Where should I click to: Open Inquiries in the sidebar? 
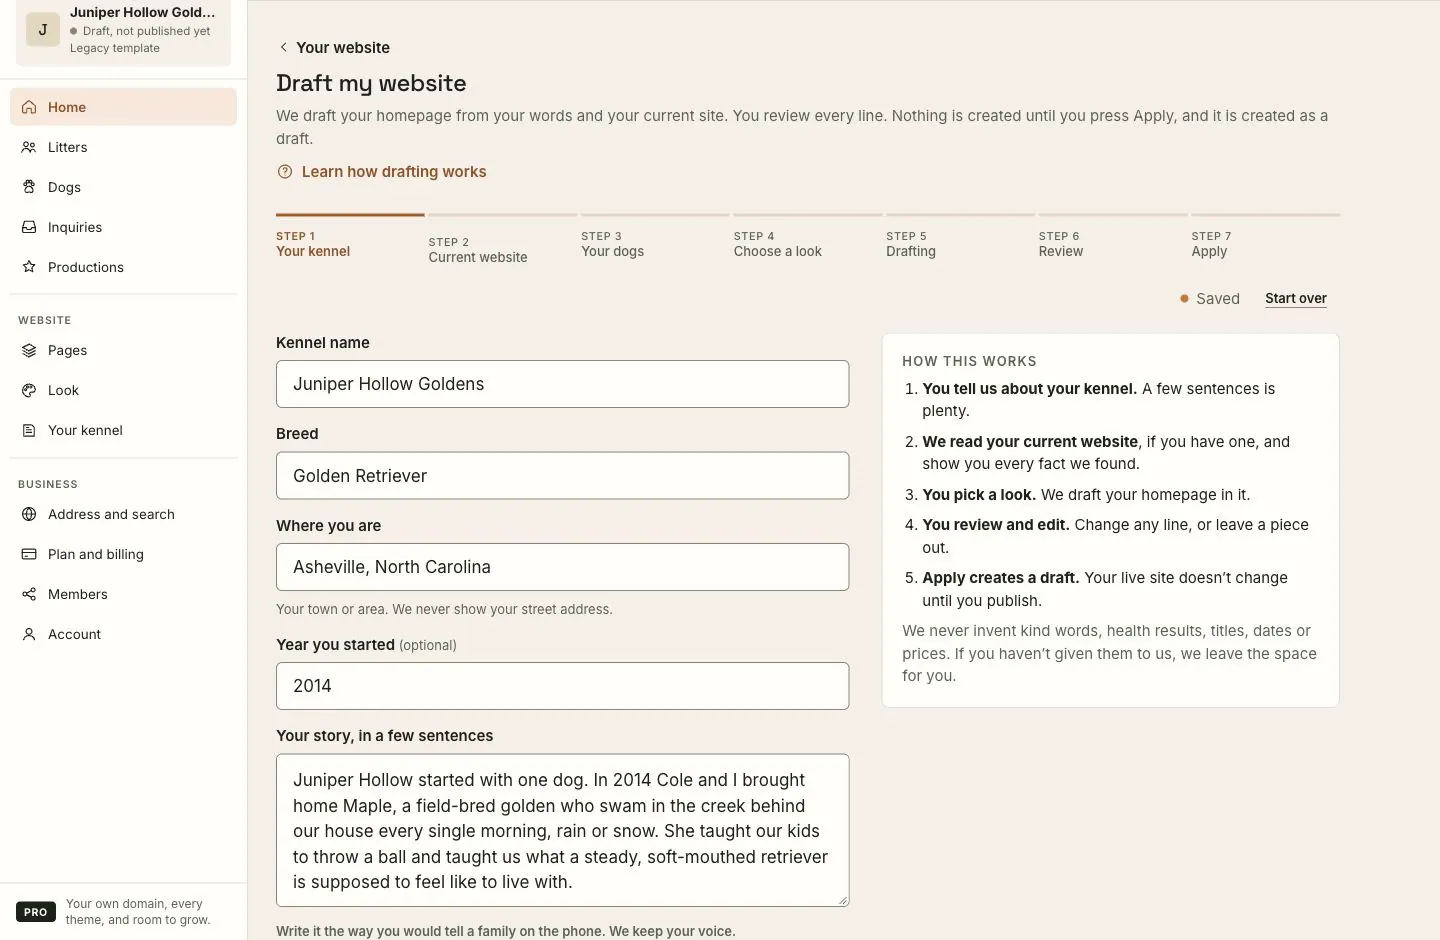123,227
